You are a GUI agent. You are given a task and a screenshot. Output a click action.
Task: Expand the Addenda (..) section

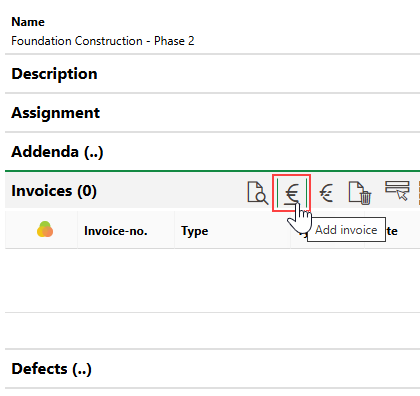57,152
